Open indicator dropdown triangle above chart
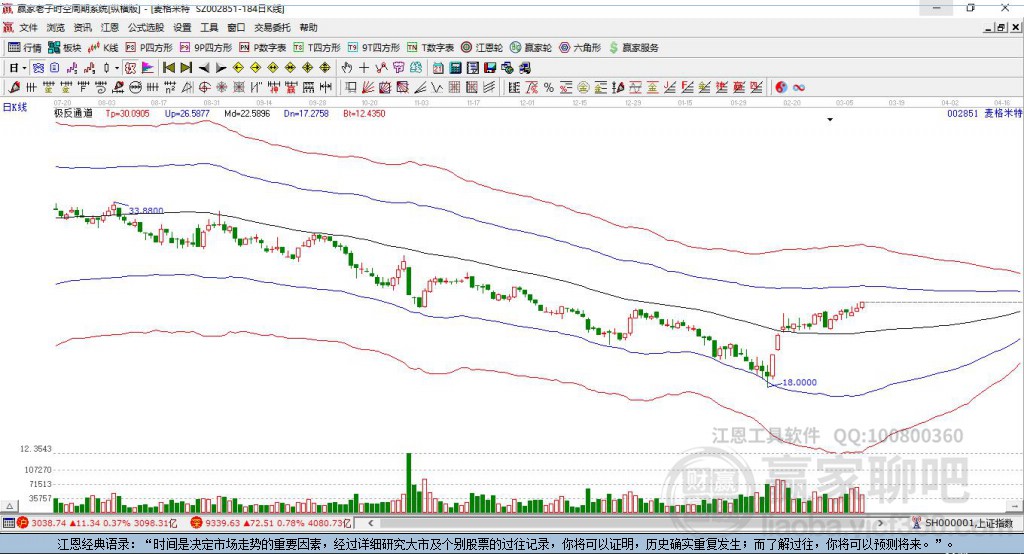Screen dimensions: 1024x554 pos(830,120)
